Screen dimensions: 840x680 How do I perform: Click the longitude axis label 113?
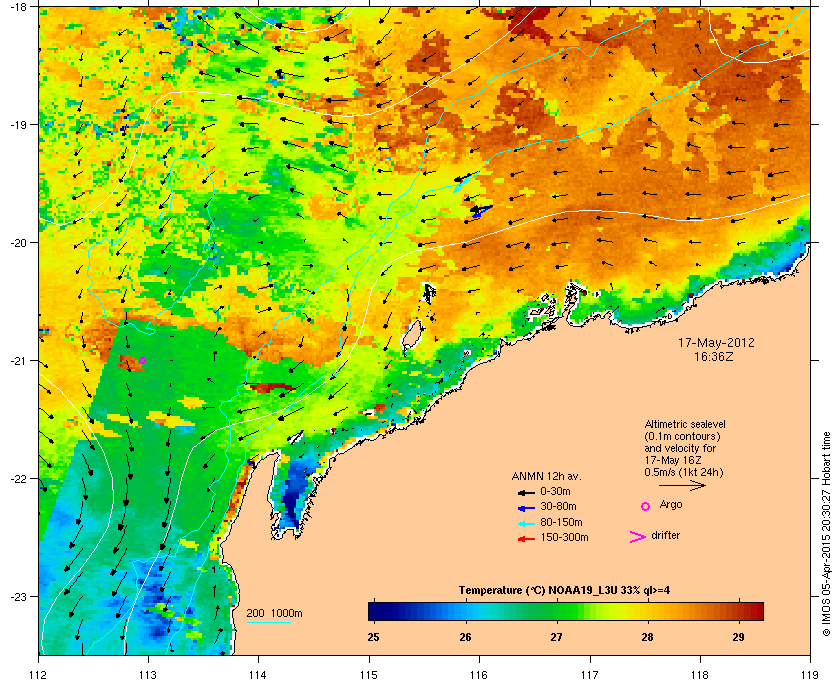click(148, 674)
